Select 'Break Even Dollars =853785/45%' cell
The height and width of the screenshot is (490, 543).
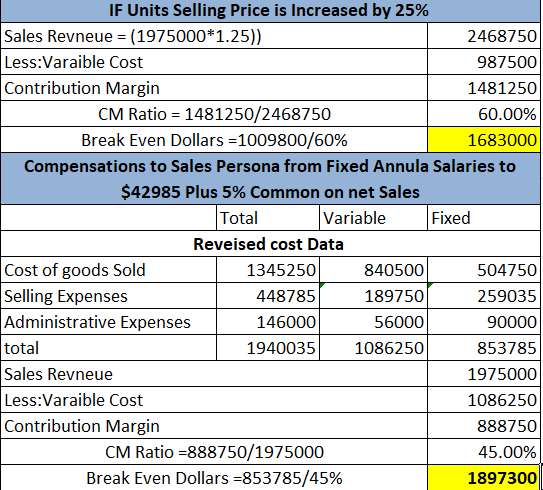pyautogui.click(x=214, y=478)
